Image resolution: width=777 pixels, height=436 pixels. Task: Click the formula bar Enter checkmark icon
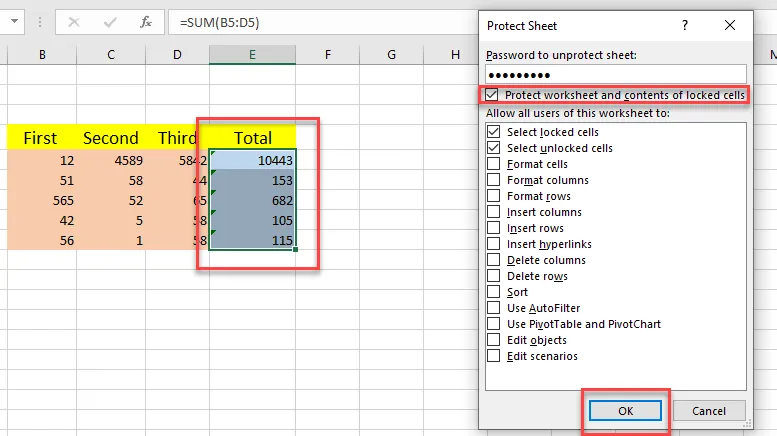pos(111,21)
